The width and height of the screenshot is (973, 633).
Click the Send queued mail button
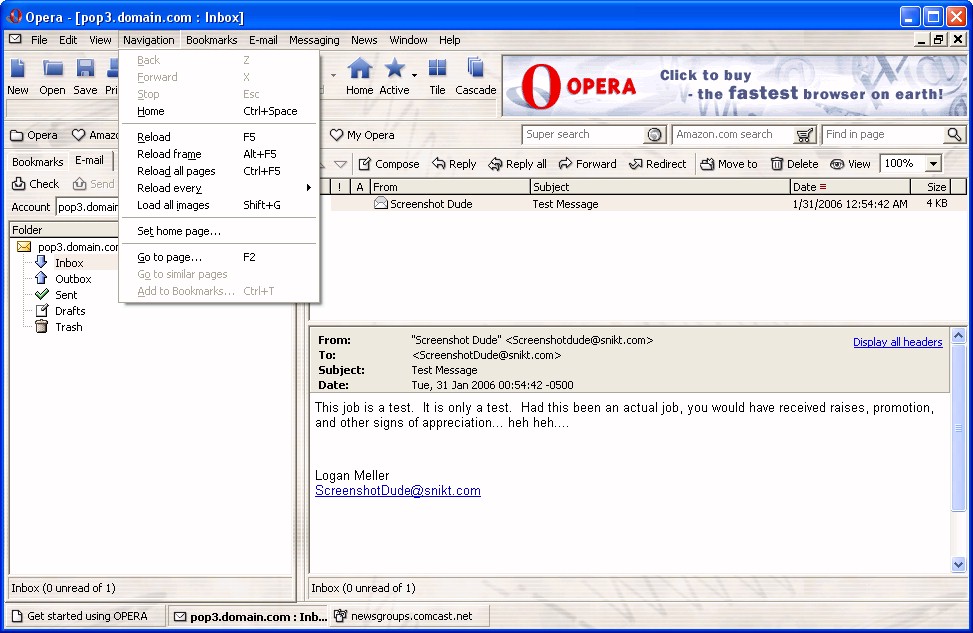[x=94, y=184]
